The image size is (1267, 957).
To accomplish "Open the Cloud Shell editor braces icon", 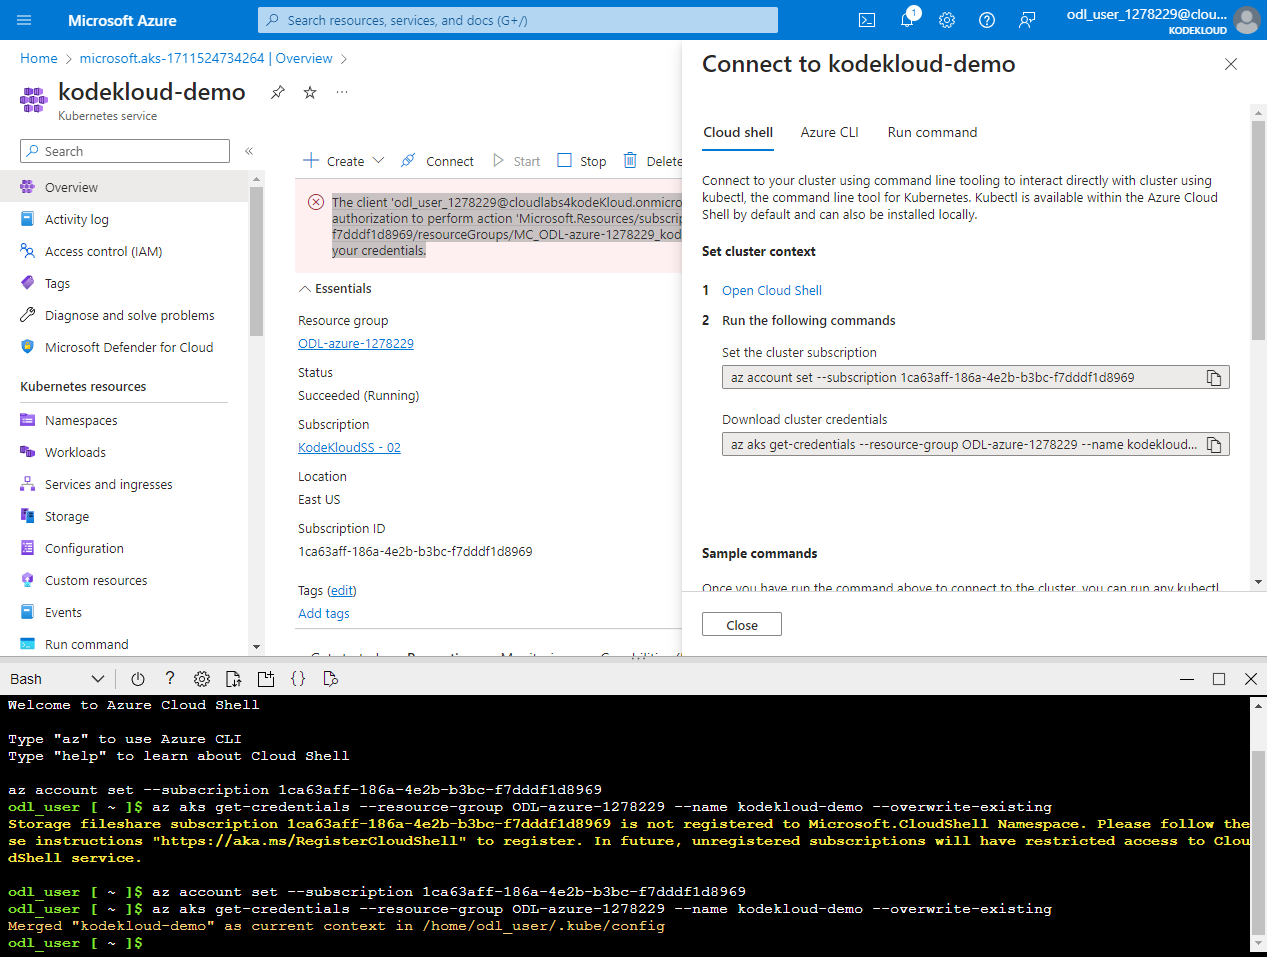I will [x=298, y=679].
